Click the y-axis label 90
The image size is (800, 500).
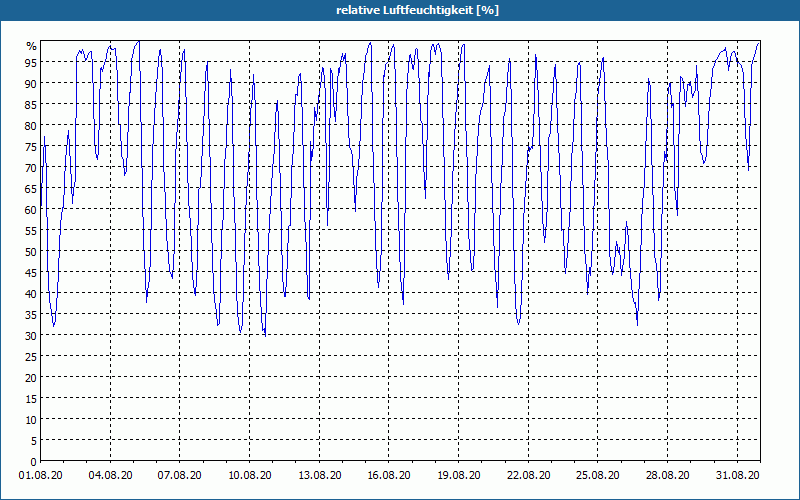coord(31,84)
